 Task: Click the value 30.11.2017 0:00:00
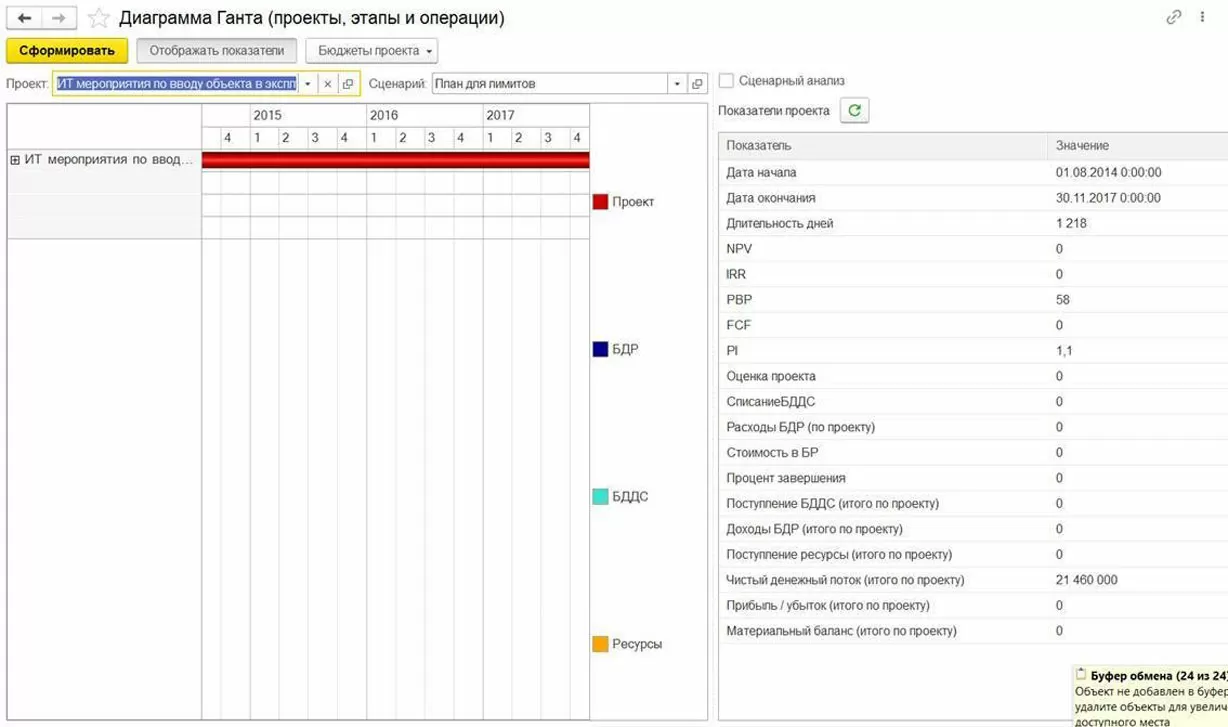point(1109,198)
